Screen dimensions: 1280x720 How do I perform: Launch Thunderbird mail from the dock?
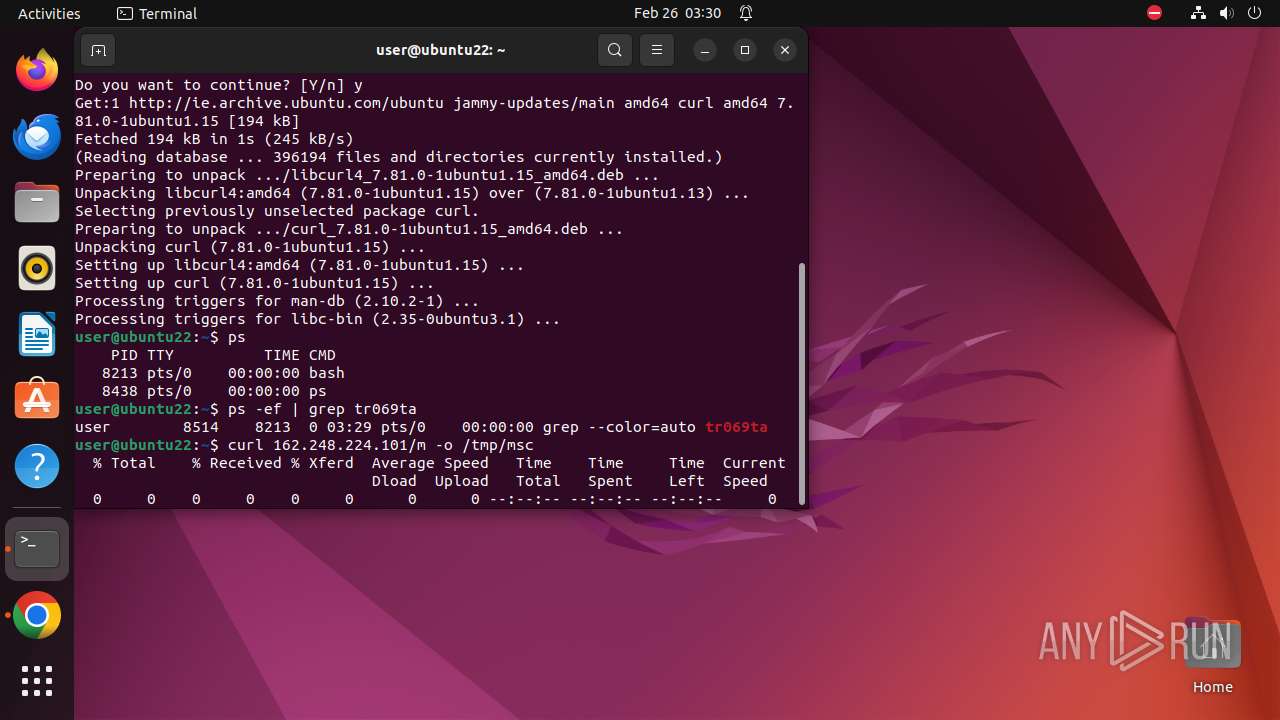point(37,136)
